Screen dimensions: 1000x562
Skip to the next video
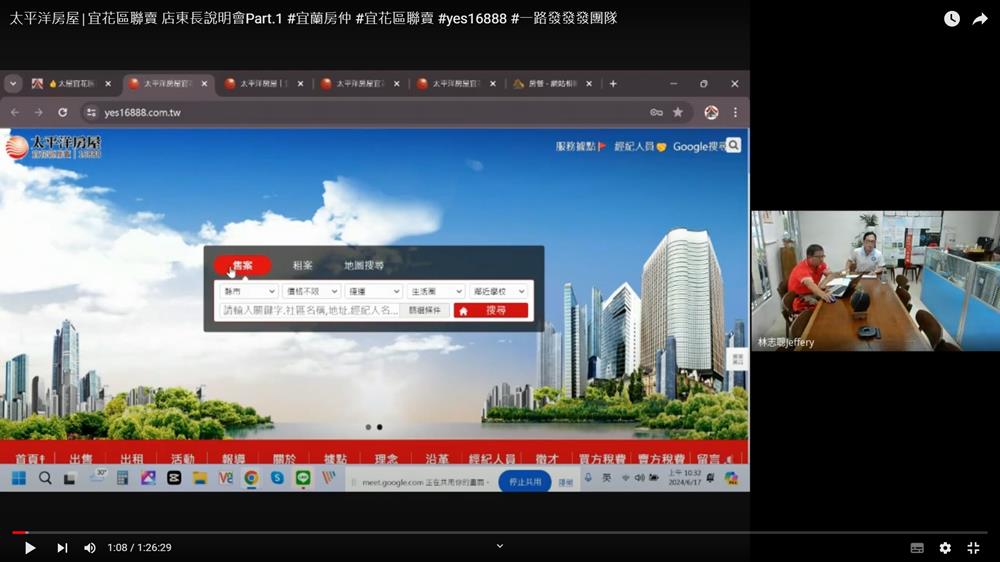(x=62, y=548)
